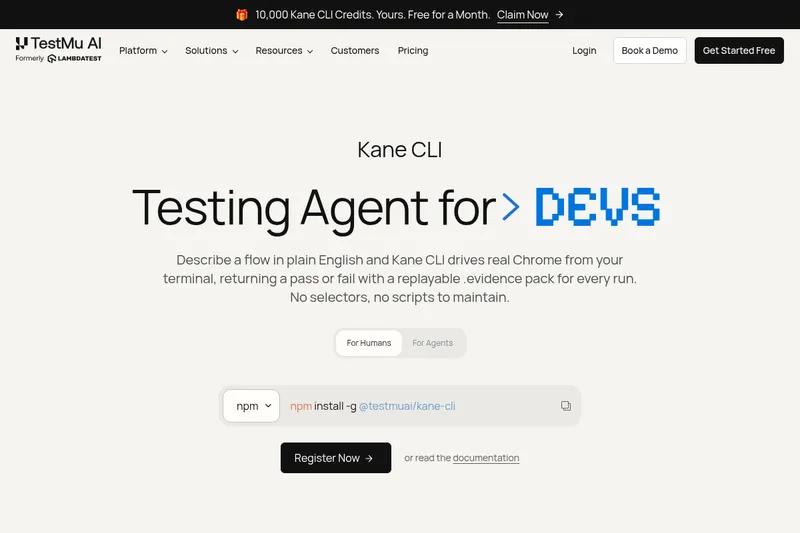The image size is (800, 533).
Task: Click the LambdaTest former logo
Action: (x=74, y=59)
